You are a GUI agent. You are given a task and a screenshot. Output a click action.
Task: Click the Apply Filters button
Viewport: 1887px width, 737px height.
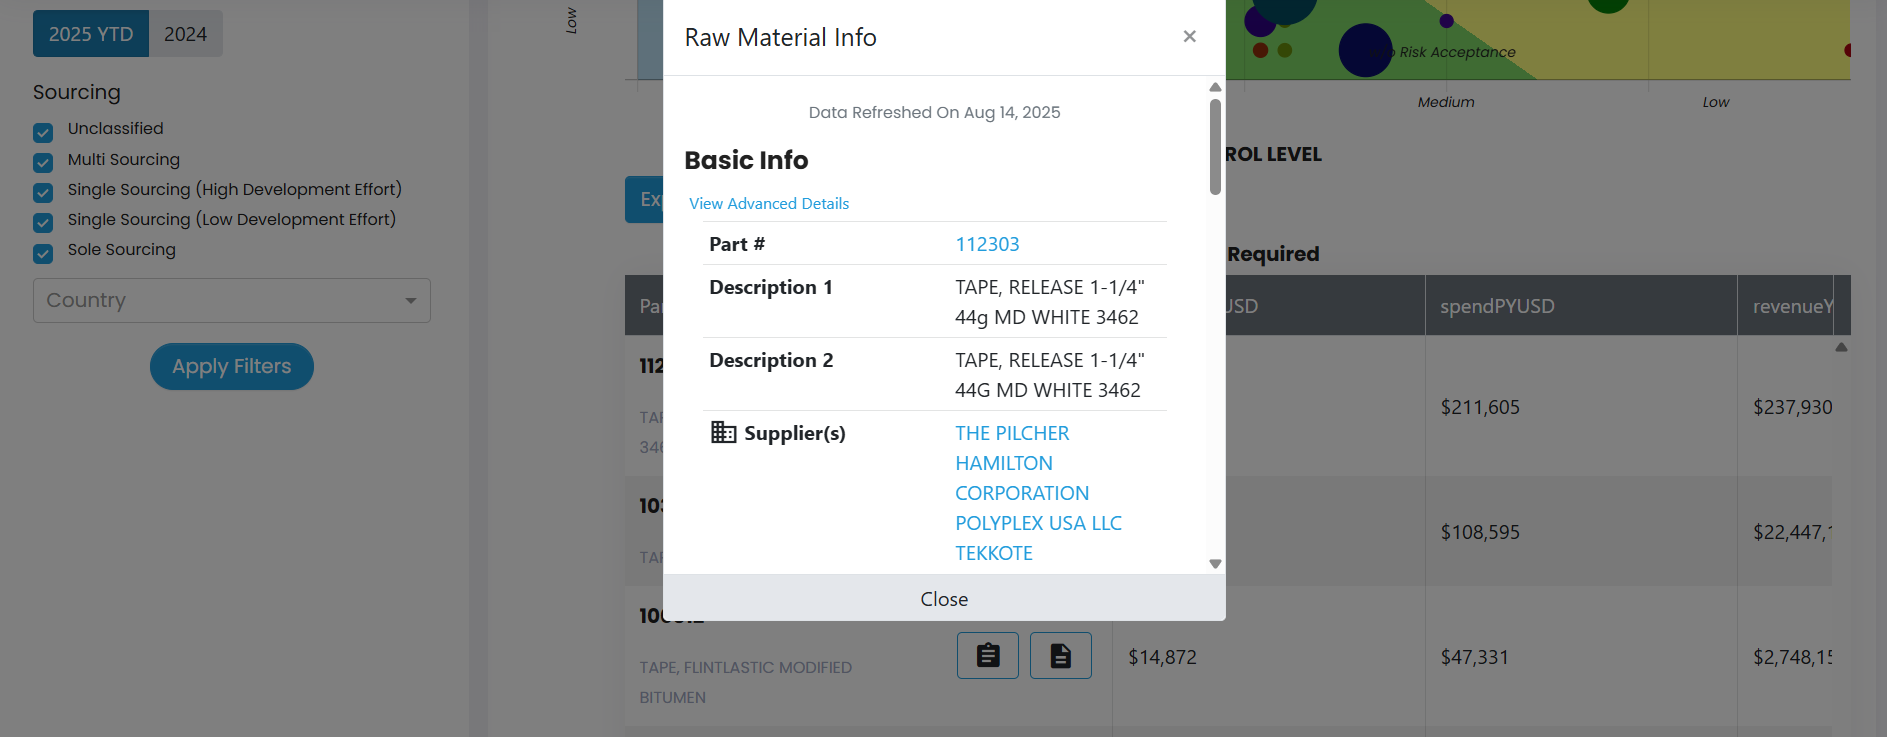point(232,366)
